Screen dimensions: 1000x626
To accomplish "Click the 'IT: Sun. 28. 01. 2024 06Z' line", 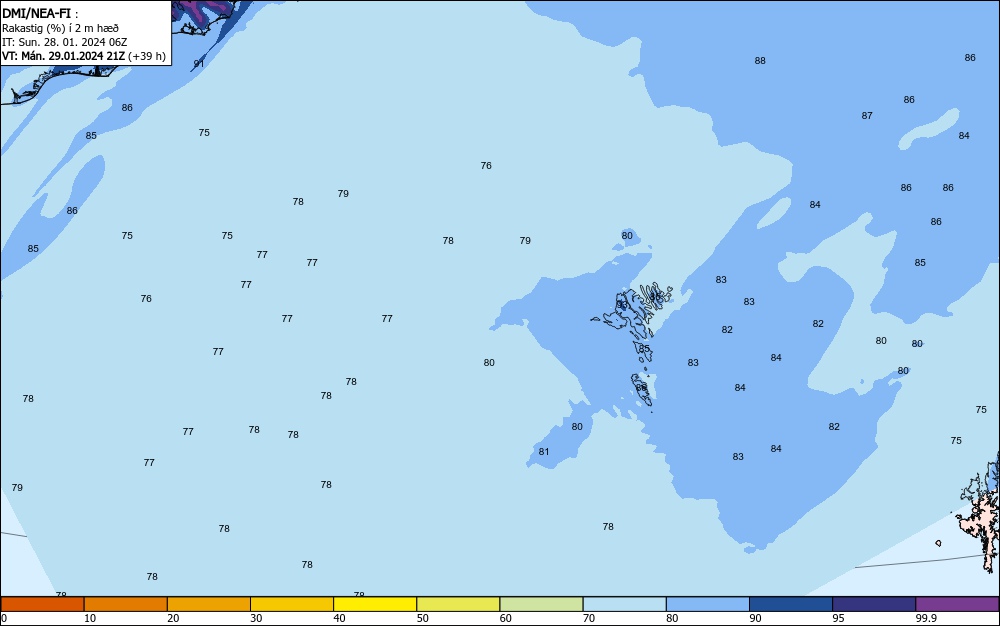I will point(64,42).
